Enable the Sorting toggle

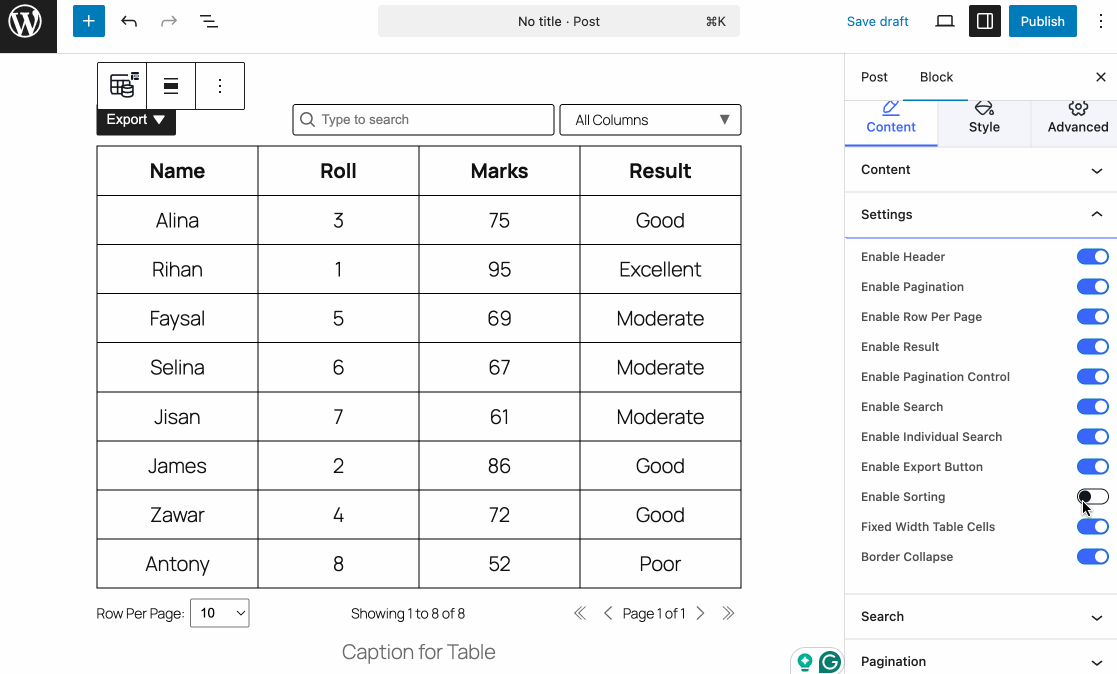click(x=1092, y=496)
